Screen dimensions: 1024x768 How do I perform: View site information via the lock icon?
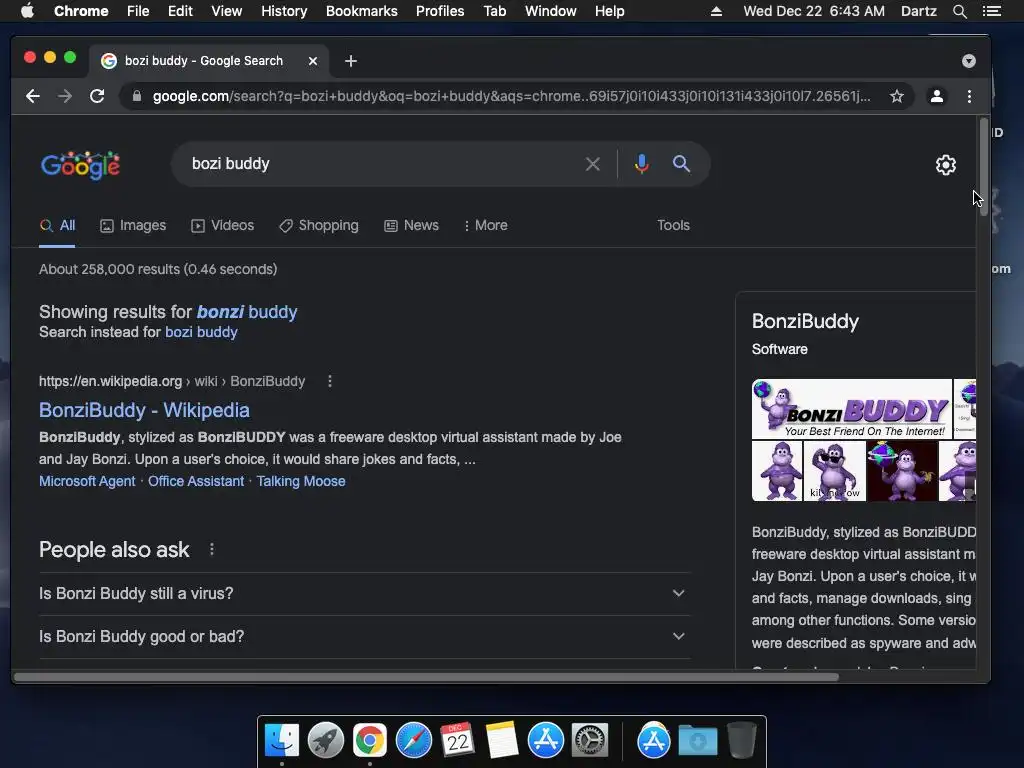point(136,96)
